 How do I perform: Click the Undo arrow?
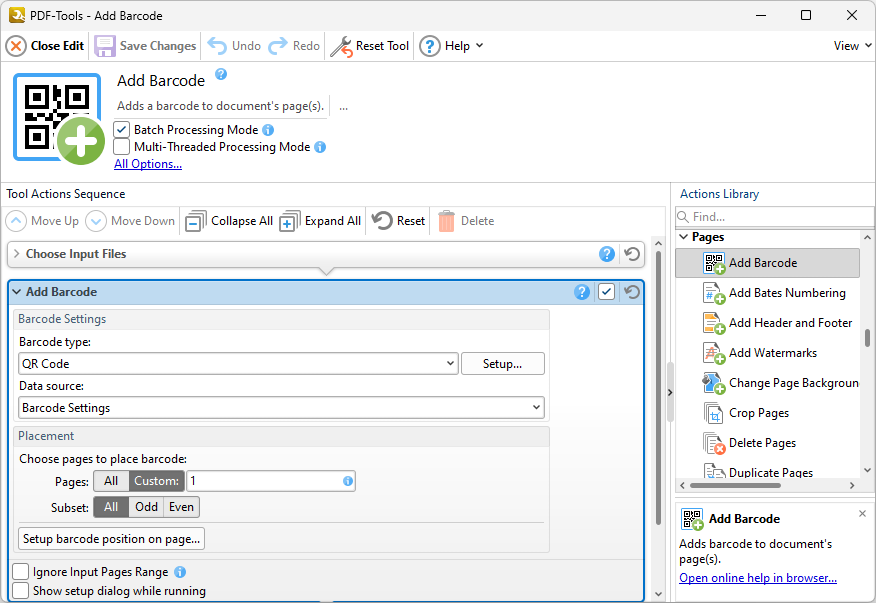point(217,46)
